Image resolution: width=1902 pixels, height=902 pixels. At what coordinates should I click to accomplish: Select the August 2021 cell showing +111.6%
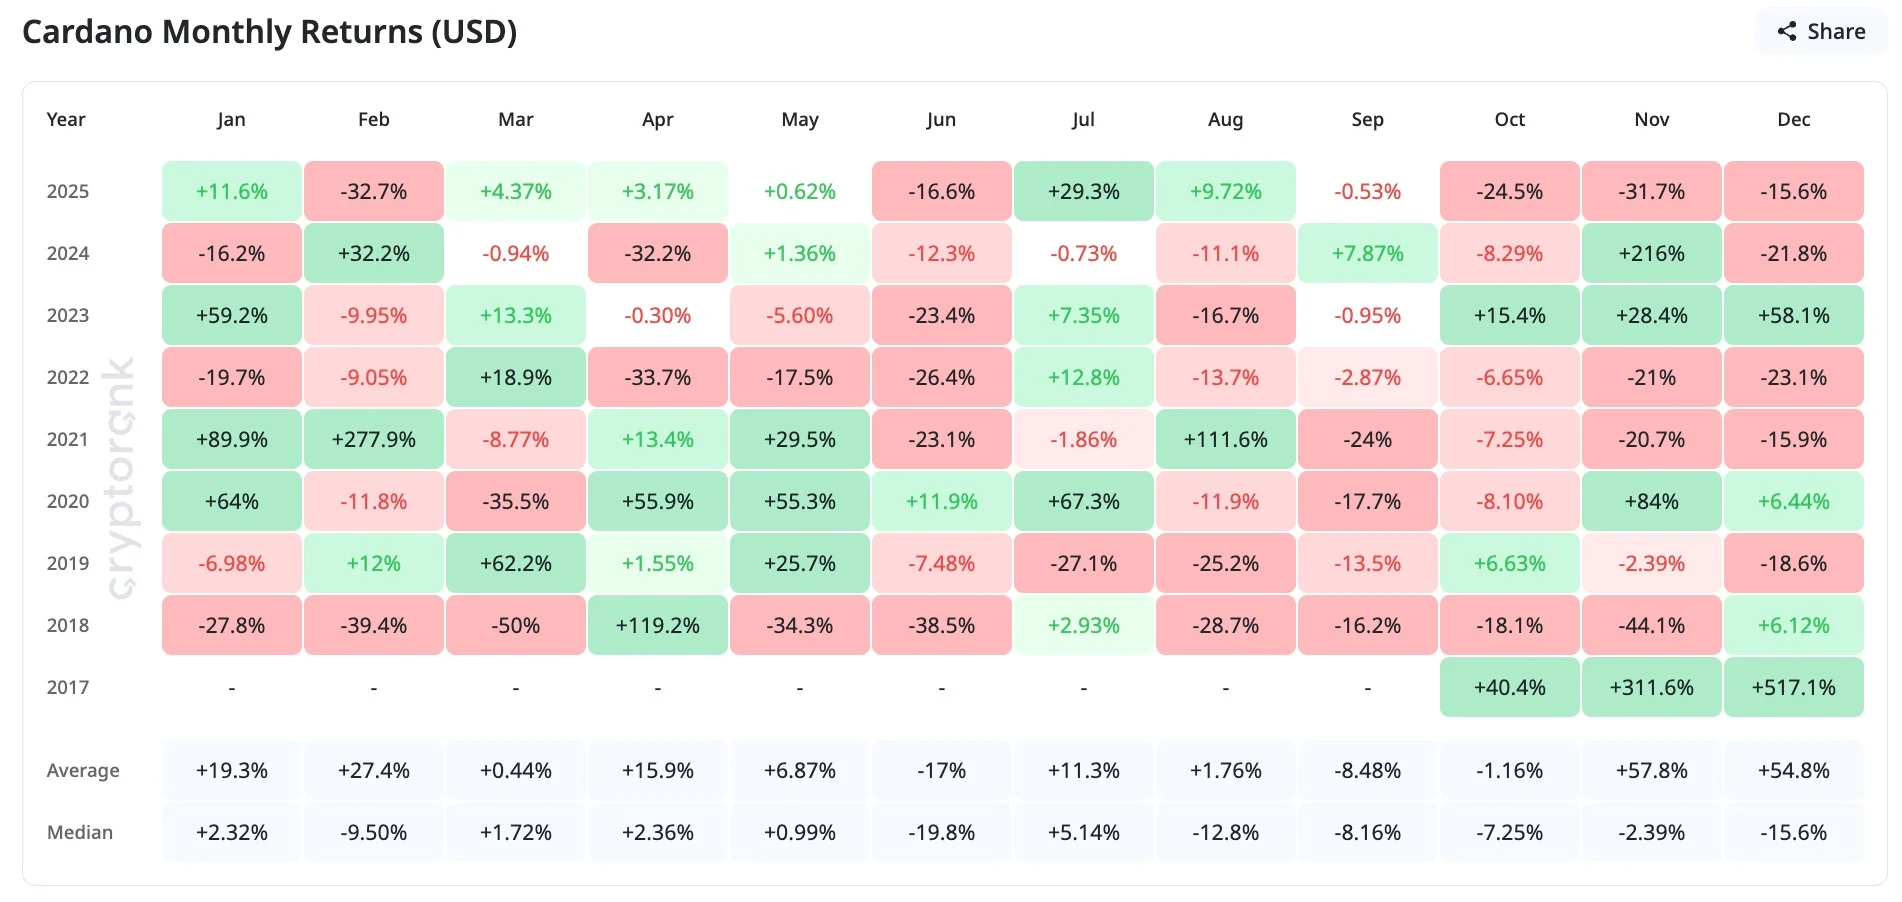[x=1225, y=439]
